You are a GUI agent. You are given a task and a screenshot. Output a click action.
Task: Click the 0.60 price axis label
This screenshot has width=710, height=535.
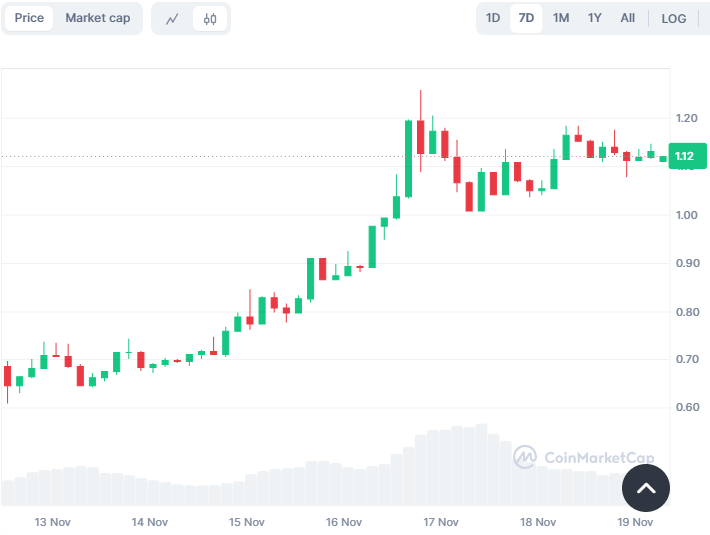(x=685, y=407)
